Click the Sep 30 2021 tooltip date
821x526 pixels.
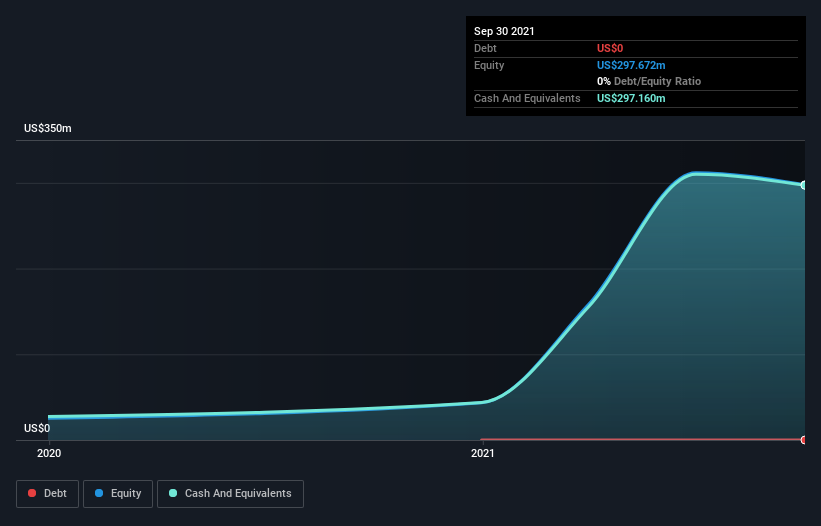(x=504, y=31)
